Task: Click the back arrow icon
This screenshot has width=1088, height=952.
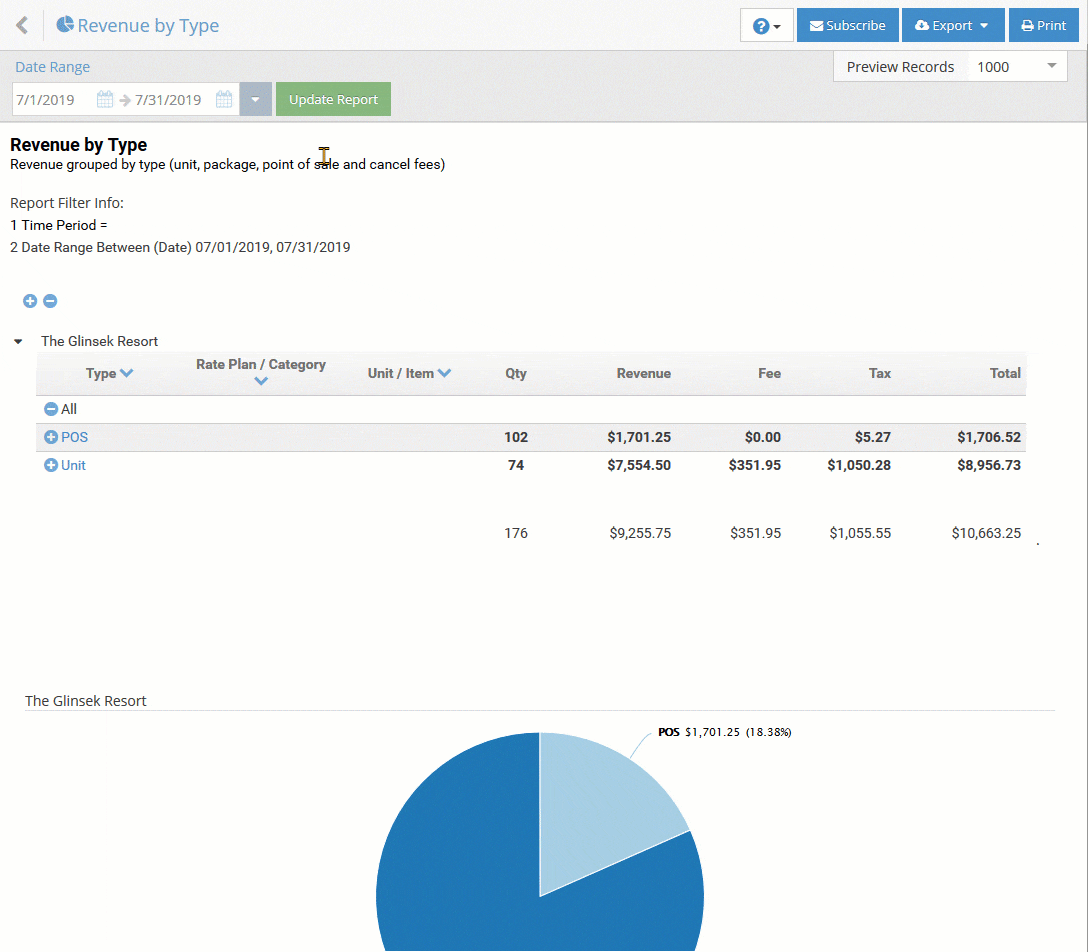Action: [22, 26]
